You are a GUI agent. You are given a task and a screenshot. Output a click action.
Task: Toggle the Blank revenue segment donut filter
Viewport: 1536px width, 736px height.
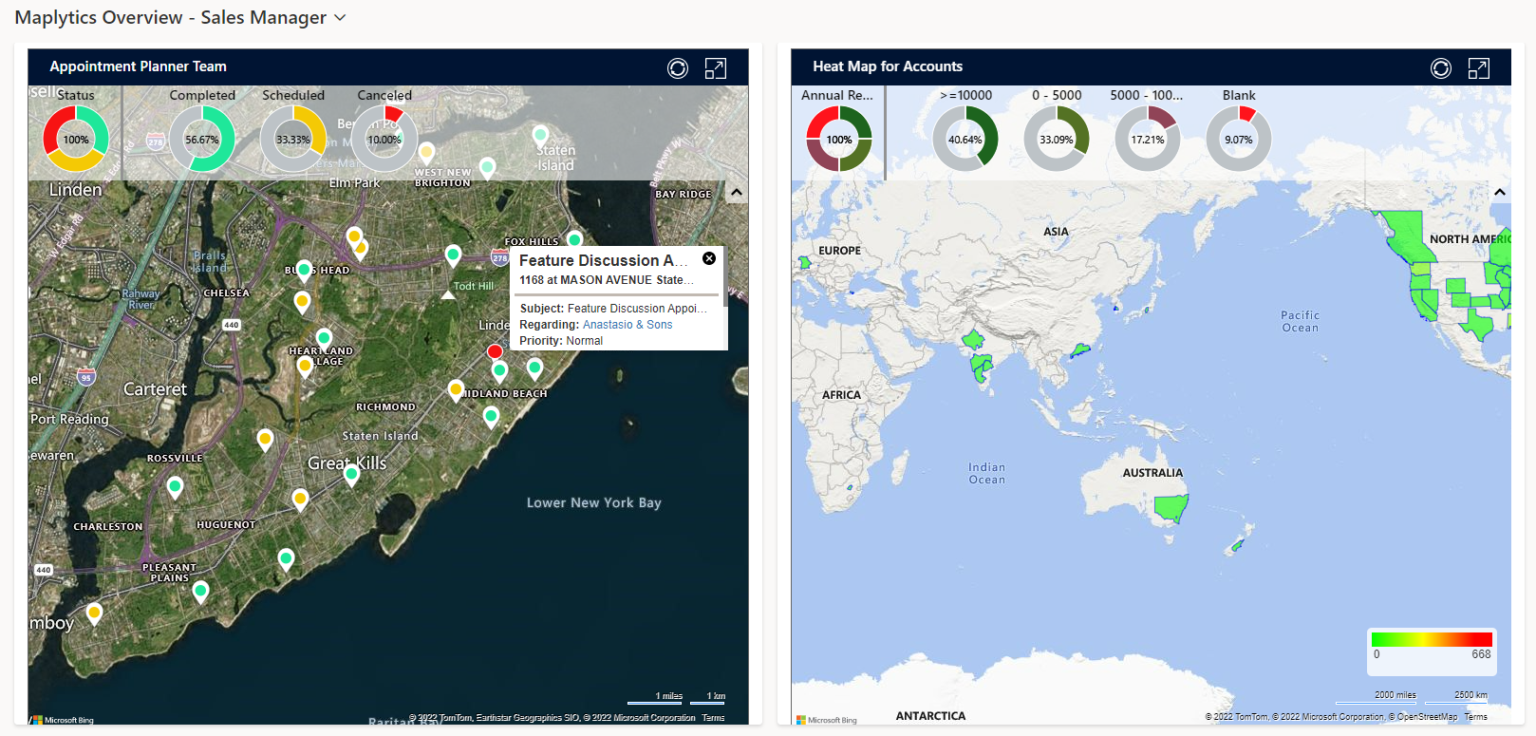coord(1238,138)
